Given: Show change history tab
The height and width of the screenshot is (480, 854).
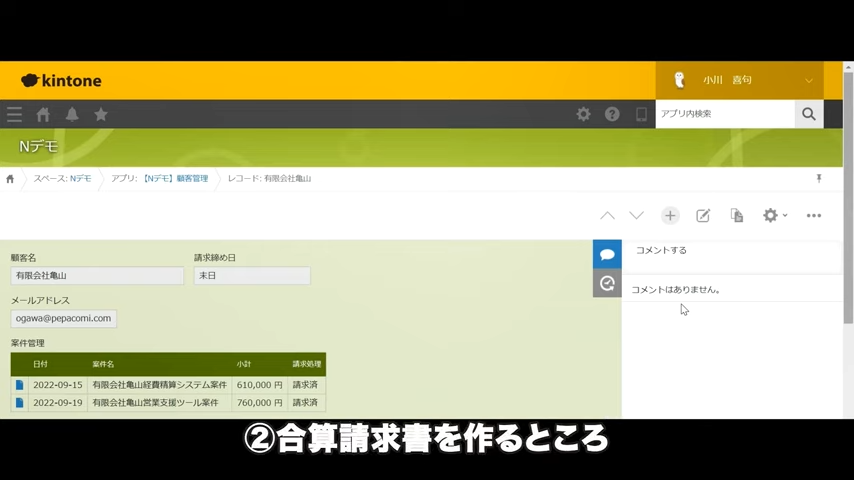Looking at the screenshot, I should (x=607, y=283).
